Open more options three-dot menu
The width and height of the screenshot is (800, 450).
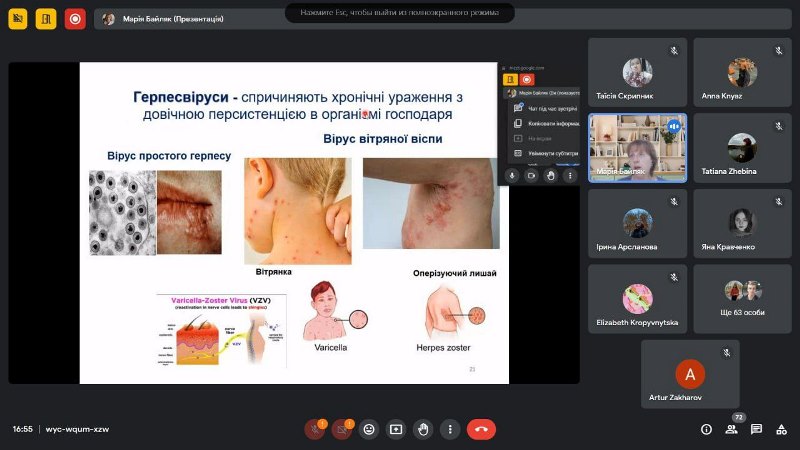tap(450, 429)
